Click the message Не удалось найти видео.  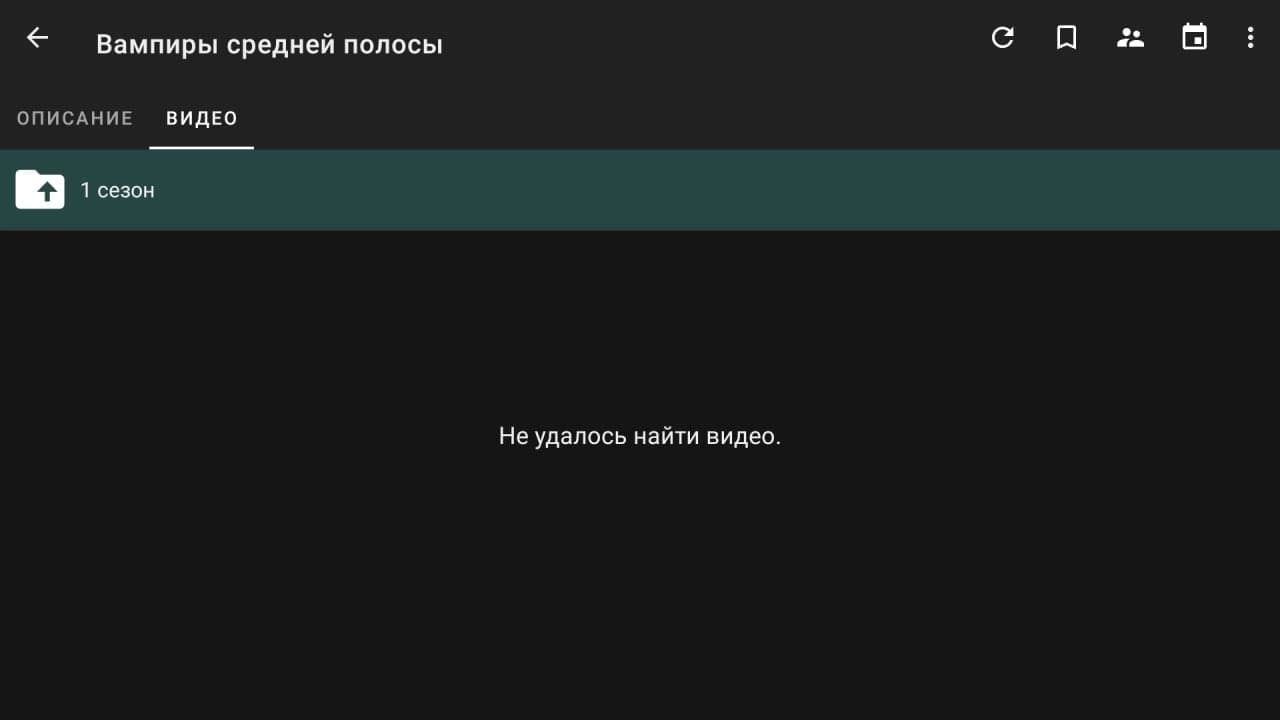click(640, 436)
